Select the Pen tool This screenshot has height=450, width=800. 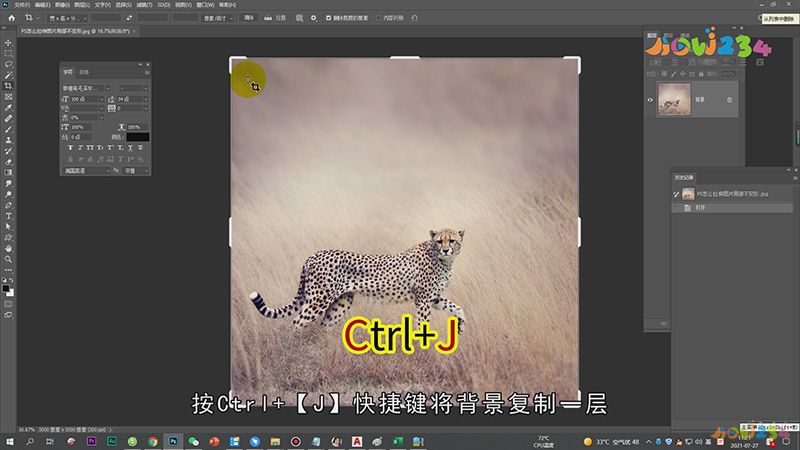pos(8,205)
